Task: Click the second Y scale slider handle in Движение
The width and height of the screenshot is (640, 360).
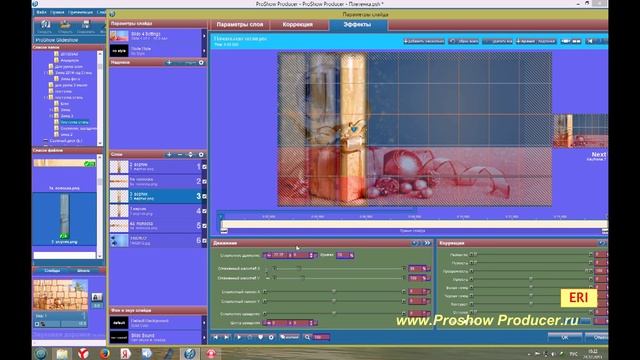Action: (x=303, y=278)
